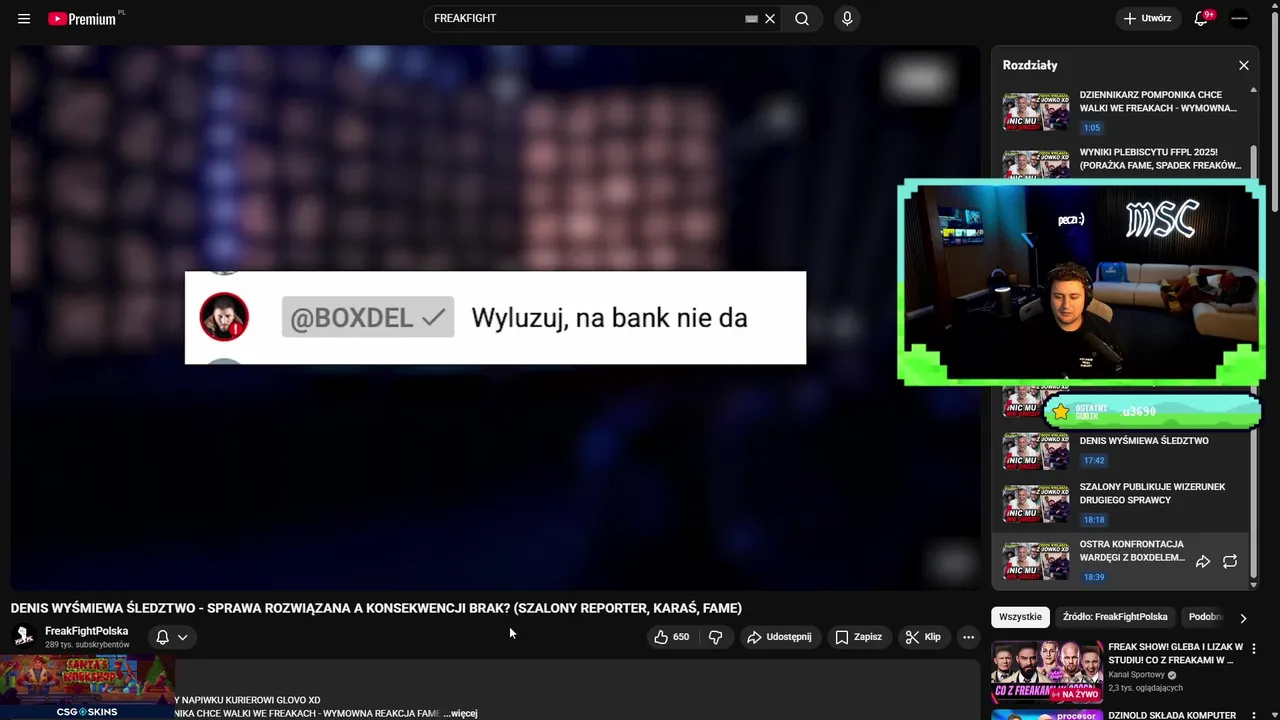Close the Rozdziały chapters panel
Image resolution: width=1280 pixels, height=720 pixels.
[x=1243, y=65]
